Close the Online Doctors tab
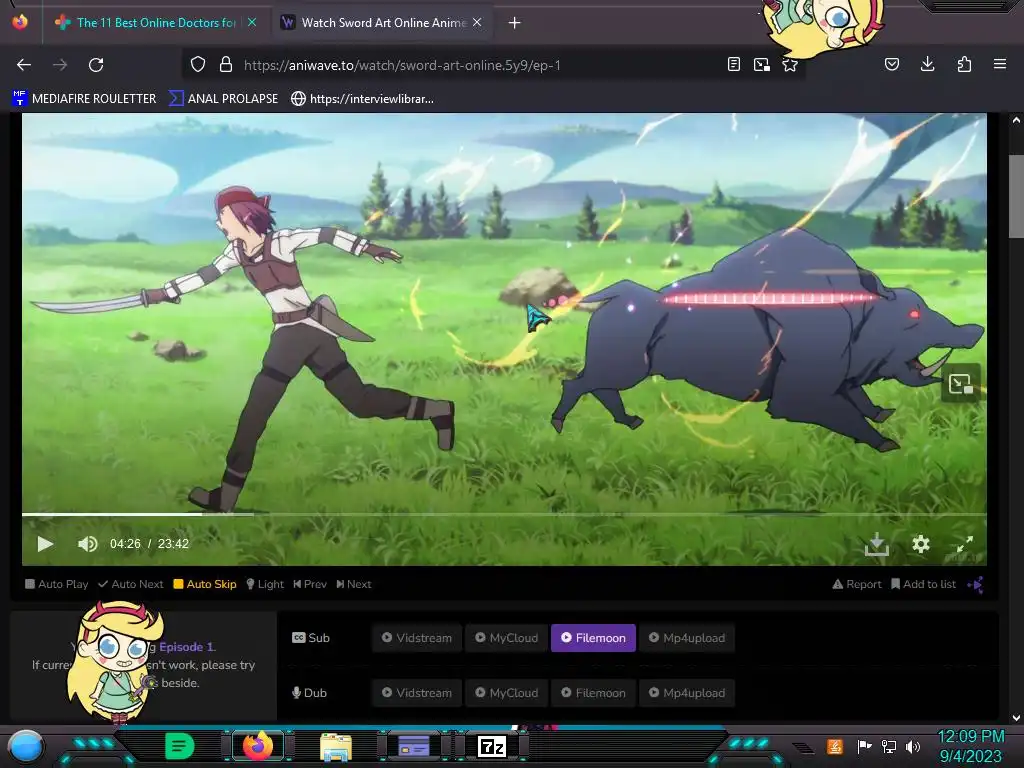1024x768 pixels. click(252, 22)
